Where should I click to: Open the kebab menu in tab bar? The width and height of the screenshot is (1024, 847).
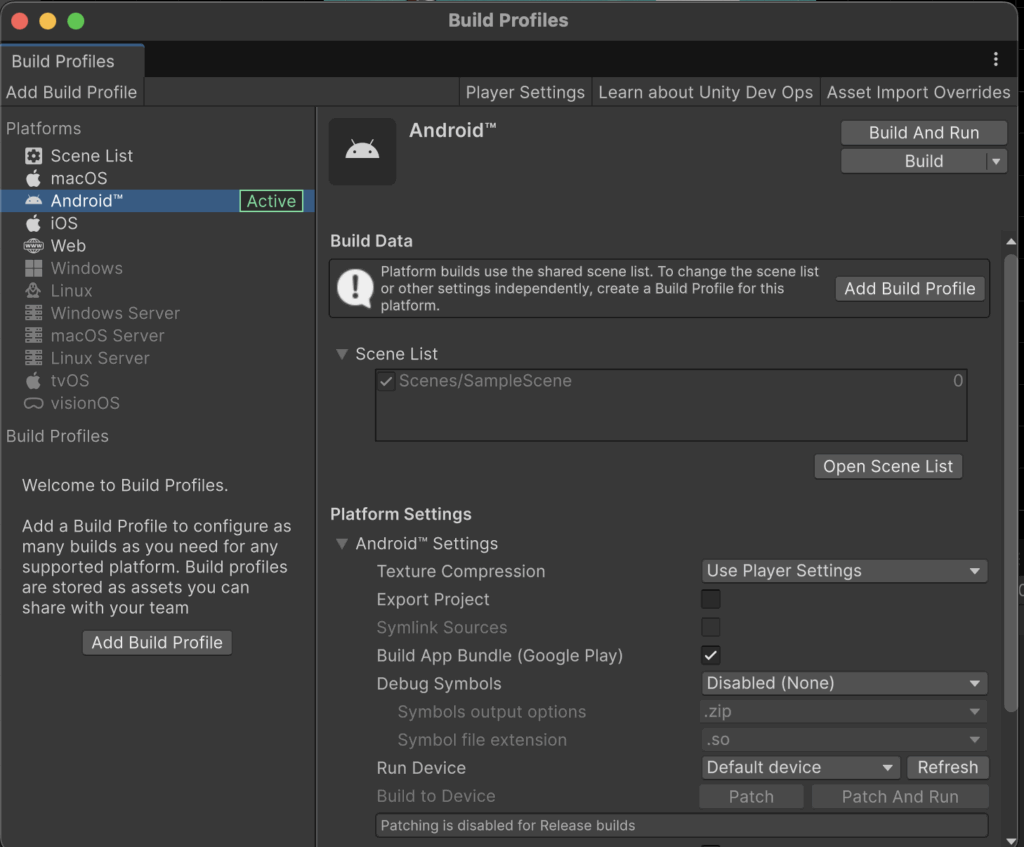[995, 60]
